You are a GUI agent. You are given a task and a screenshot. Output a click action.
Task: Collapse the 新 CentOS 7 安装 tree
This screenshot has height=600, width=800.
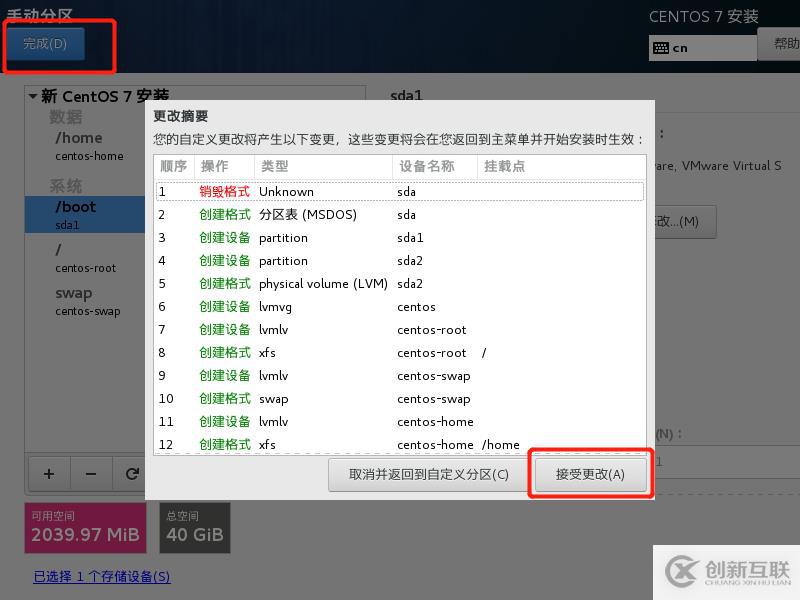pos(33,97)
